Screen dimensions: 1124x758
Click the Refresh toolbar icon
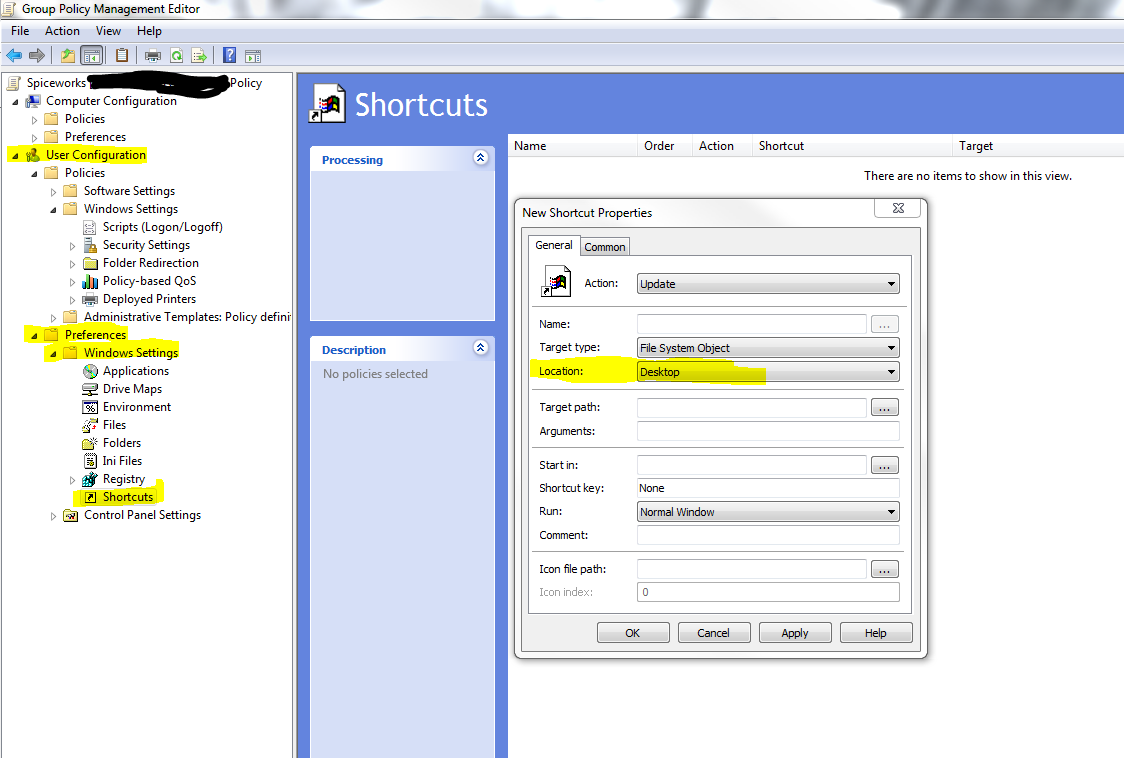(177, 57)
